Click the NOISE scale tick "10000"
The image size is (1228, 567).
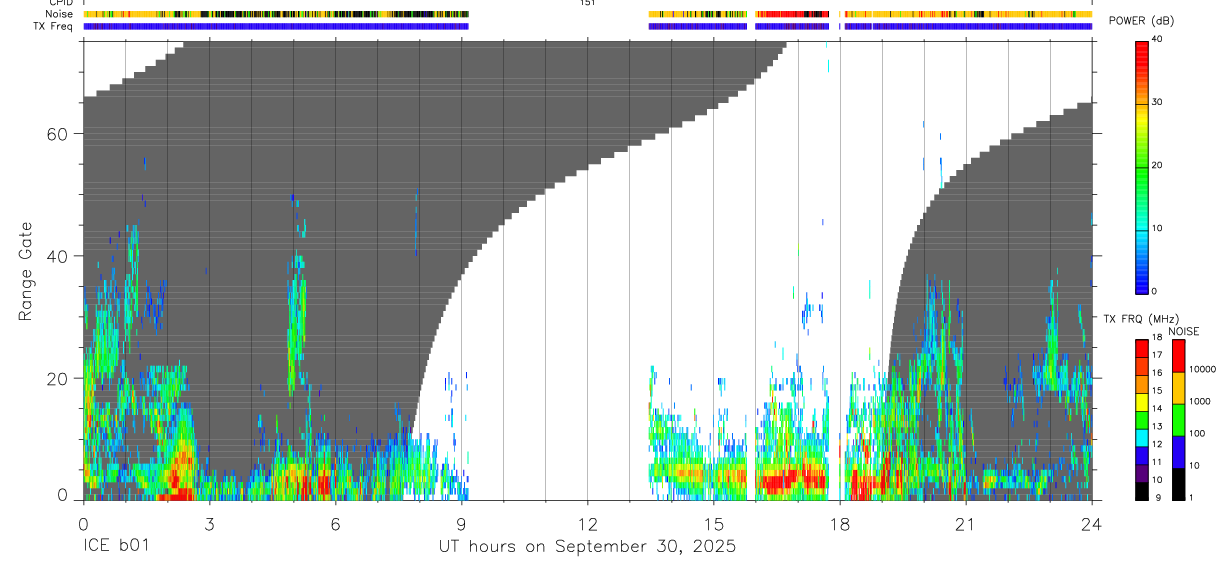click(1202, 370)
